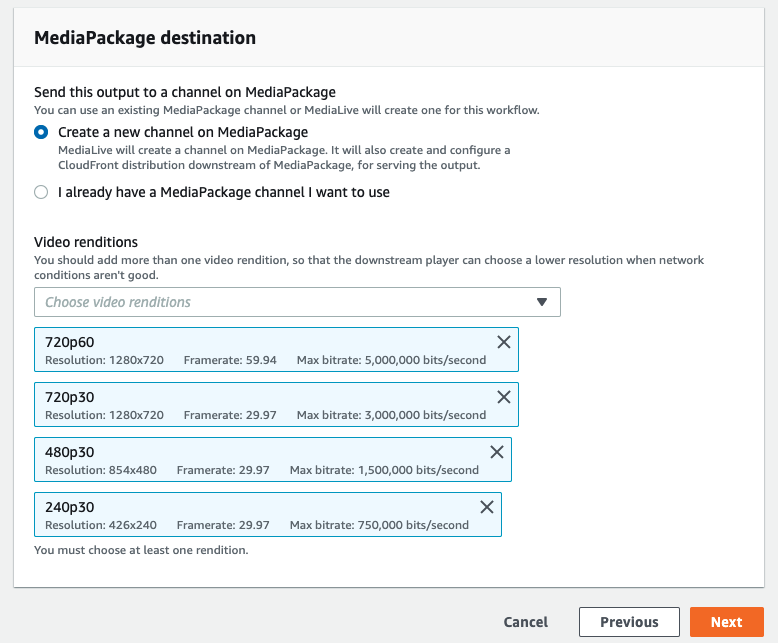Select I already have a MediaPackage channel
The image size is (778, 643).
[x=41, y=192]
